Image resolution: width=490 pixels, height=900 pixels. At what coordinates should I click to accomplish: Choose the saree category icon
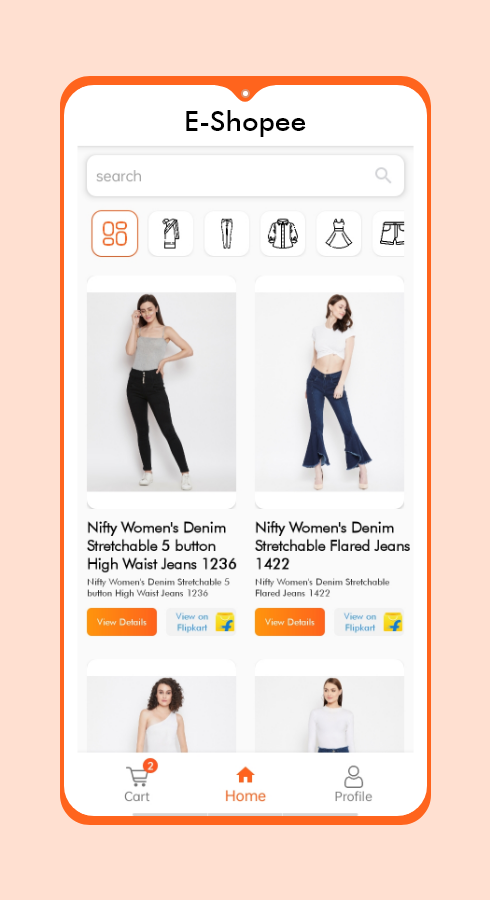(x=171, y=233)
